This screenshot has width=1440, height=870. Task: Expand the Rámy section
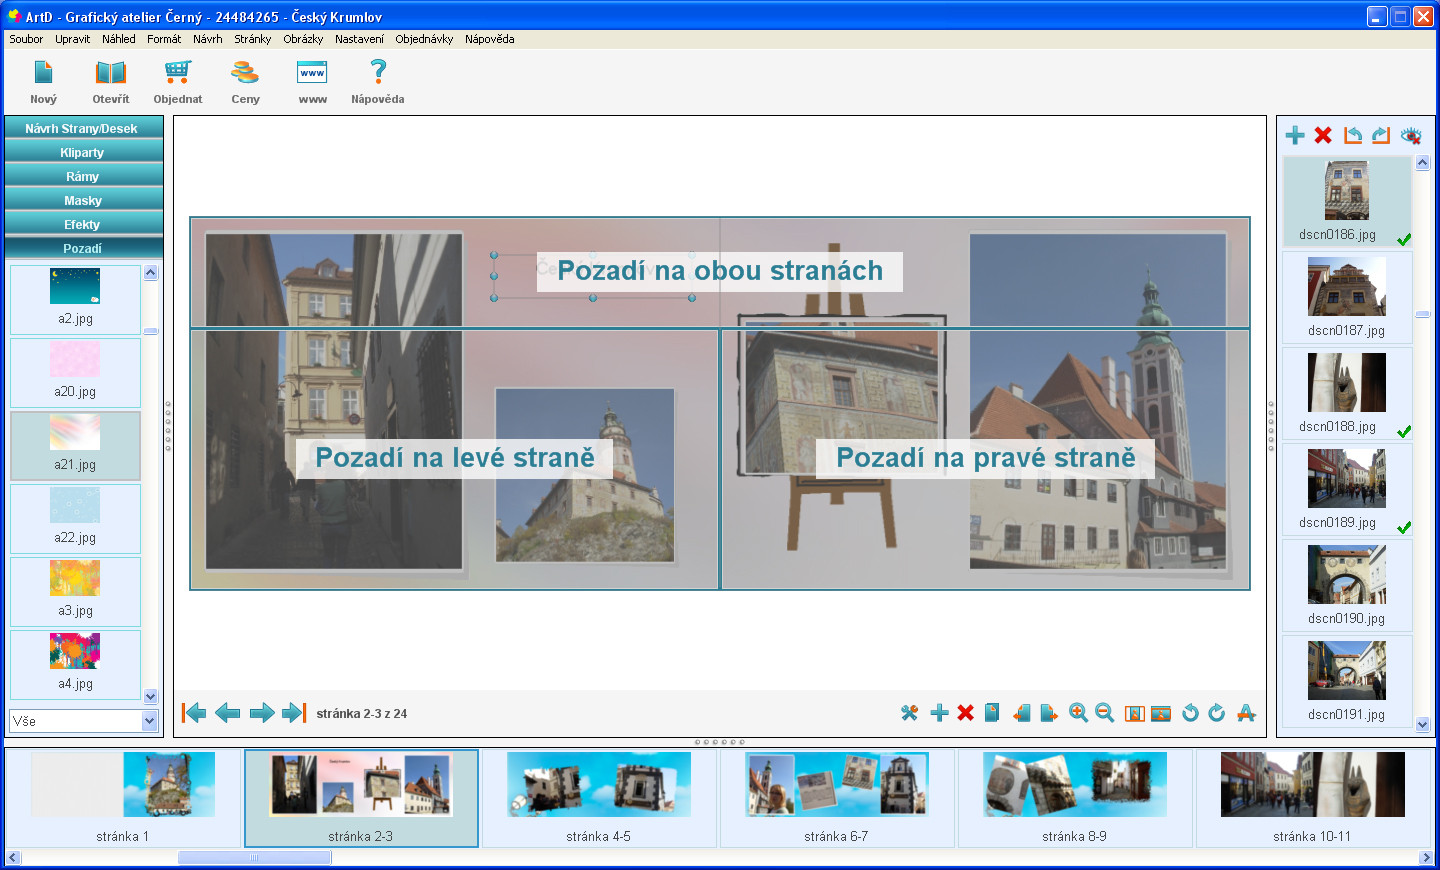(83, 176)
